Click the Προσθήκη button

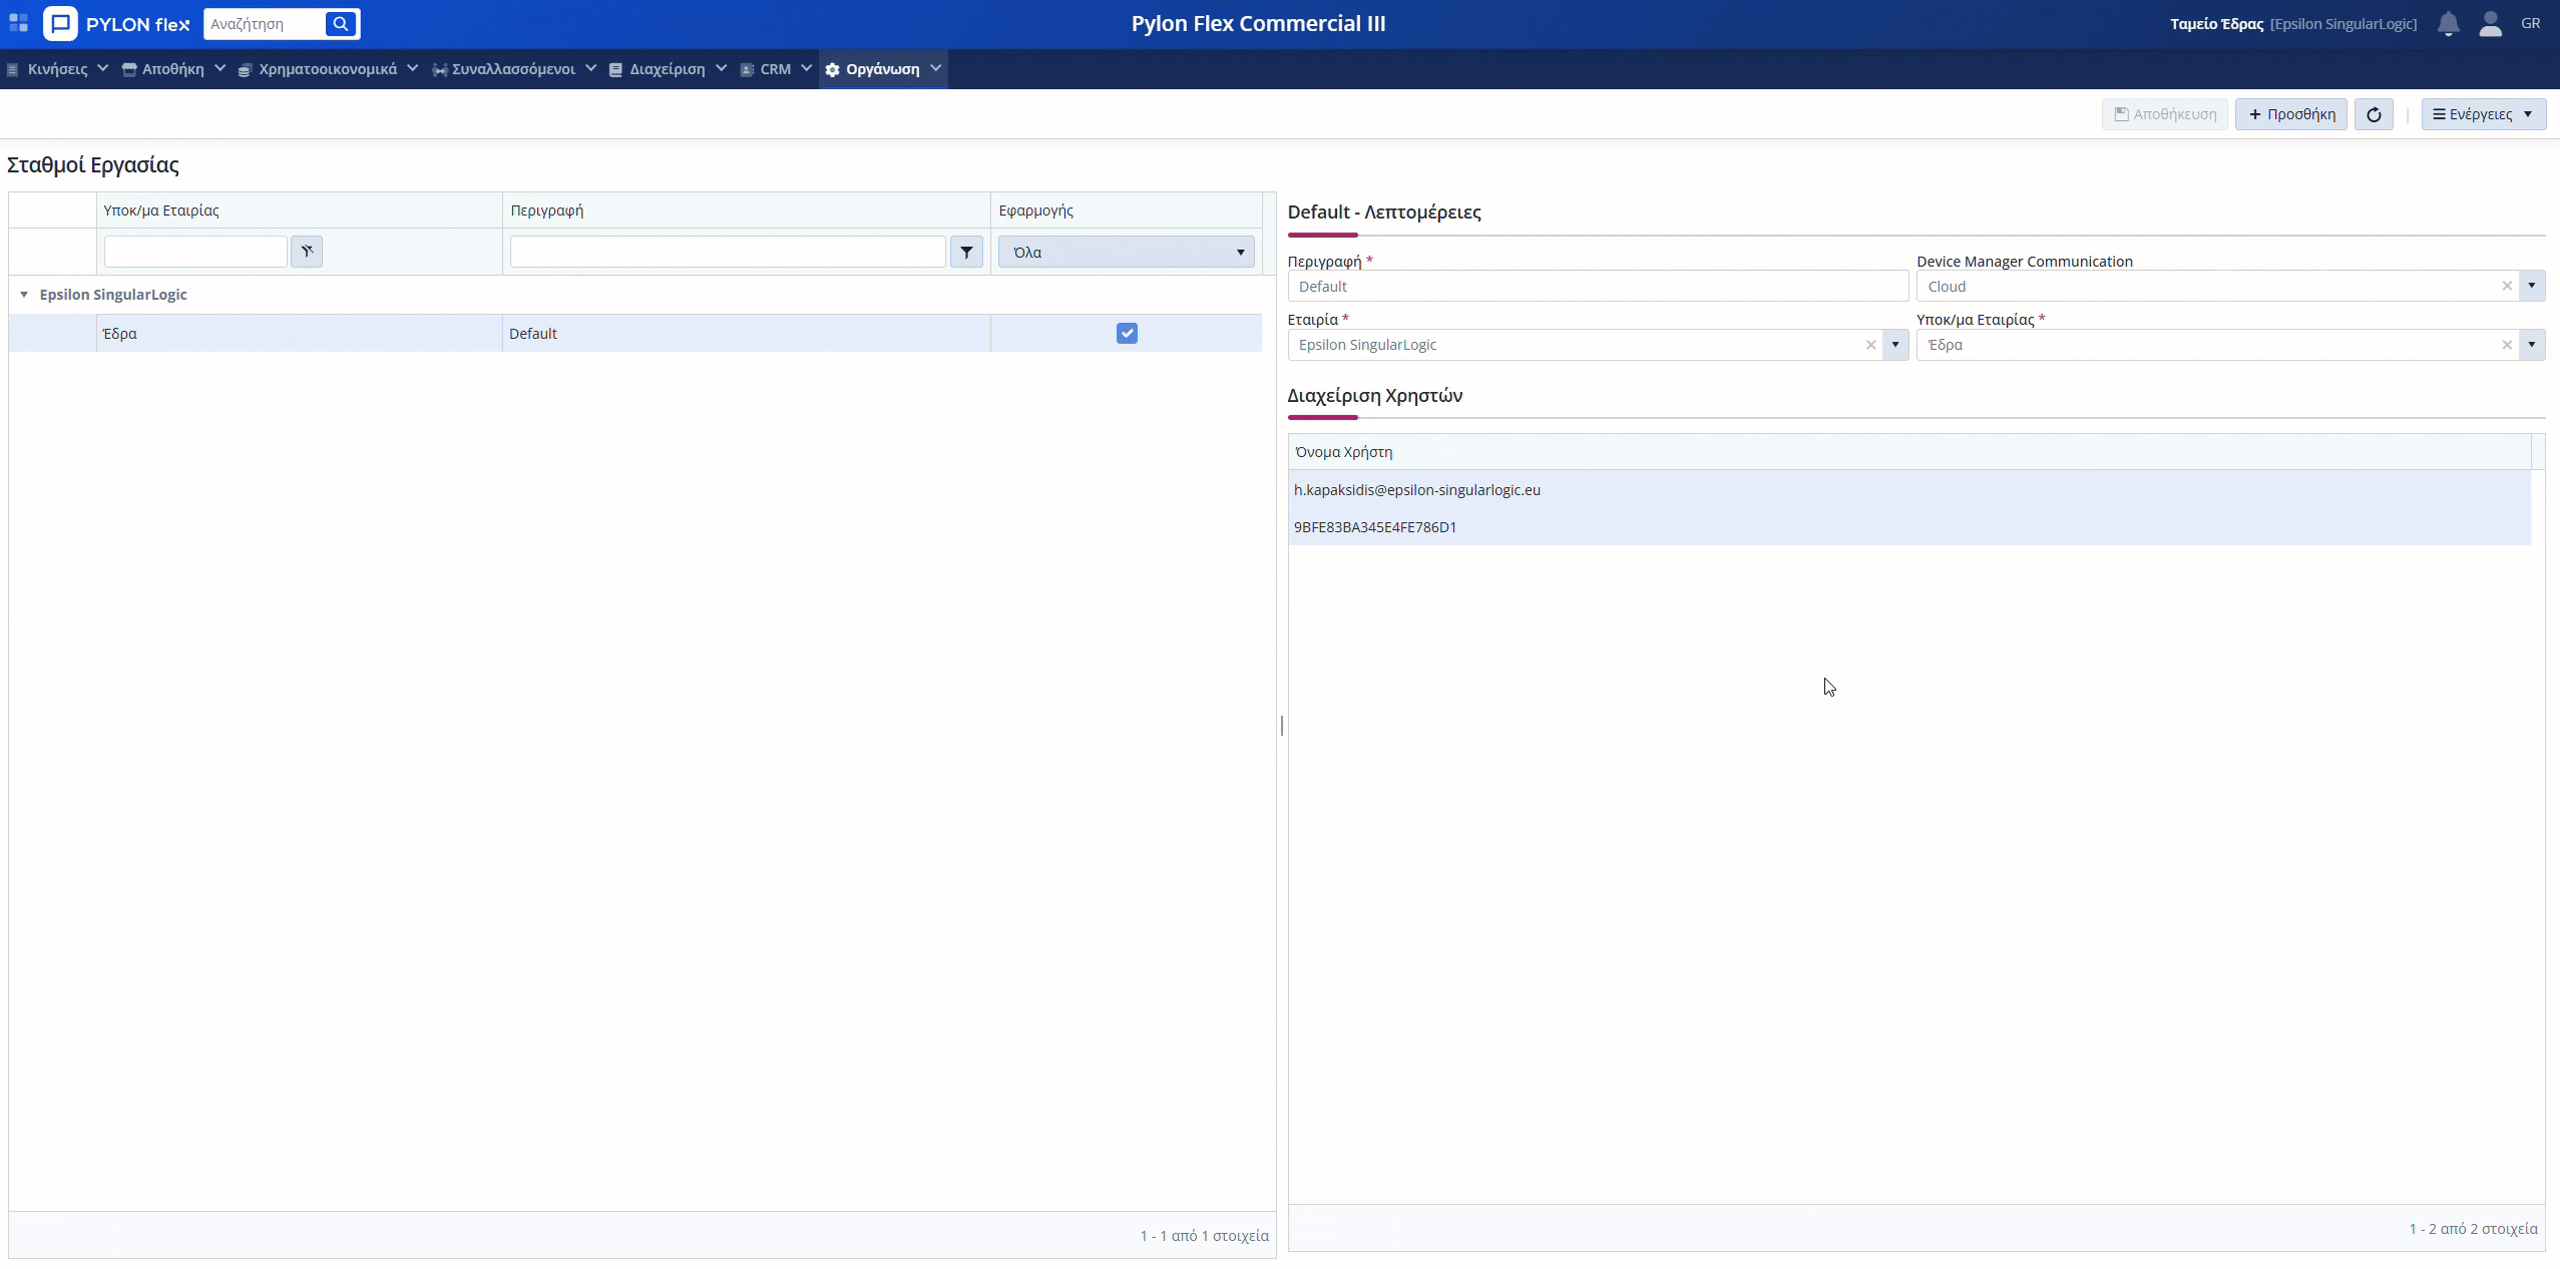(2290, 114)
